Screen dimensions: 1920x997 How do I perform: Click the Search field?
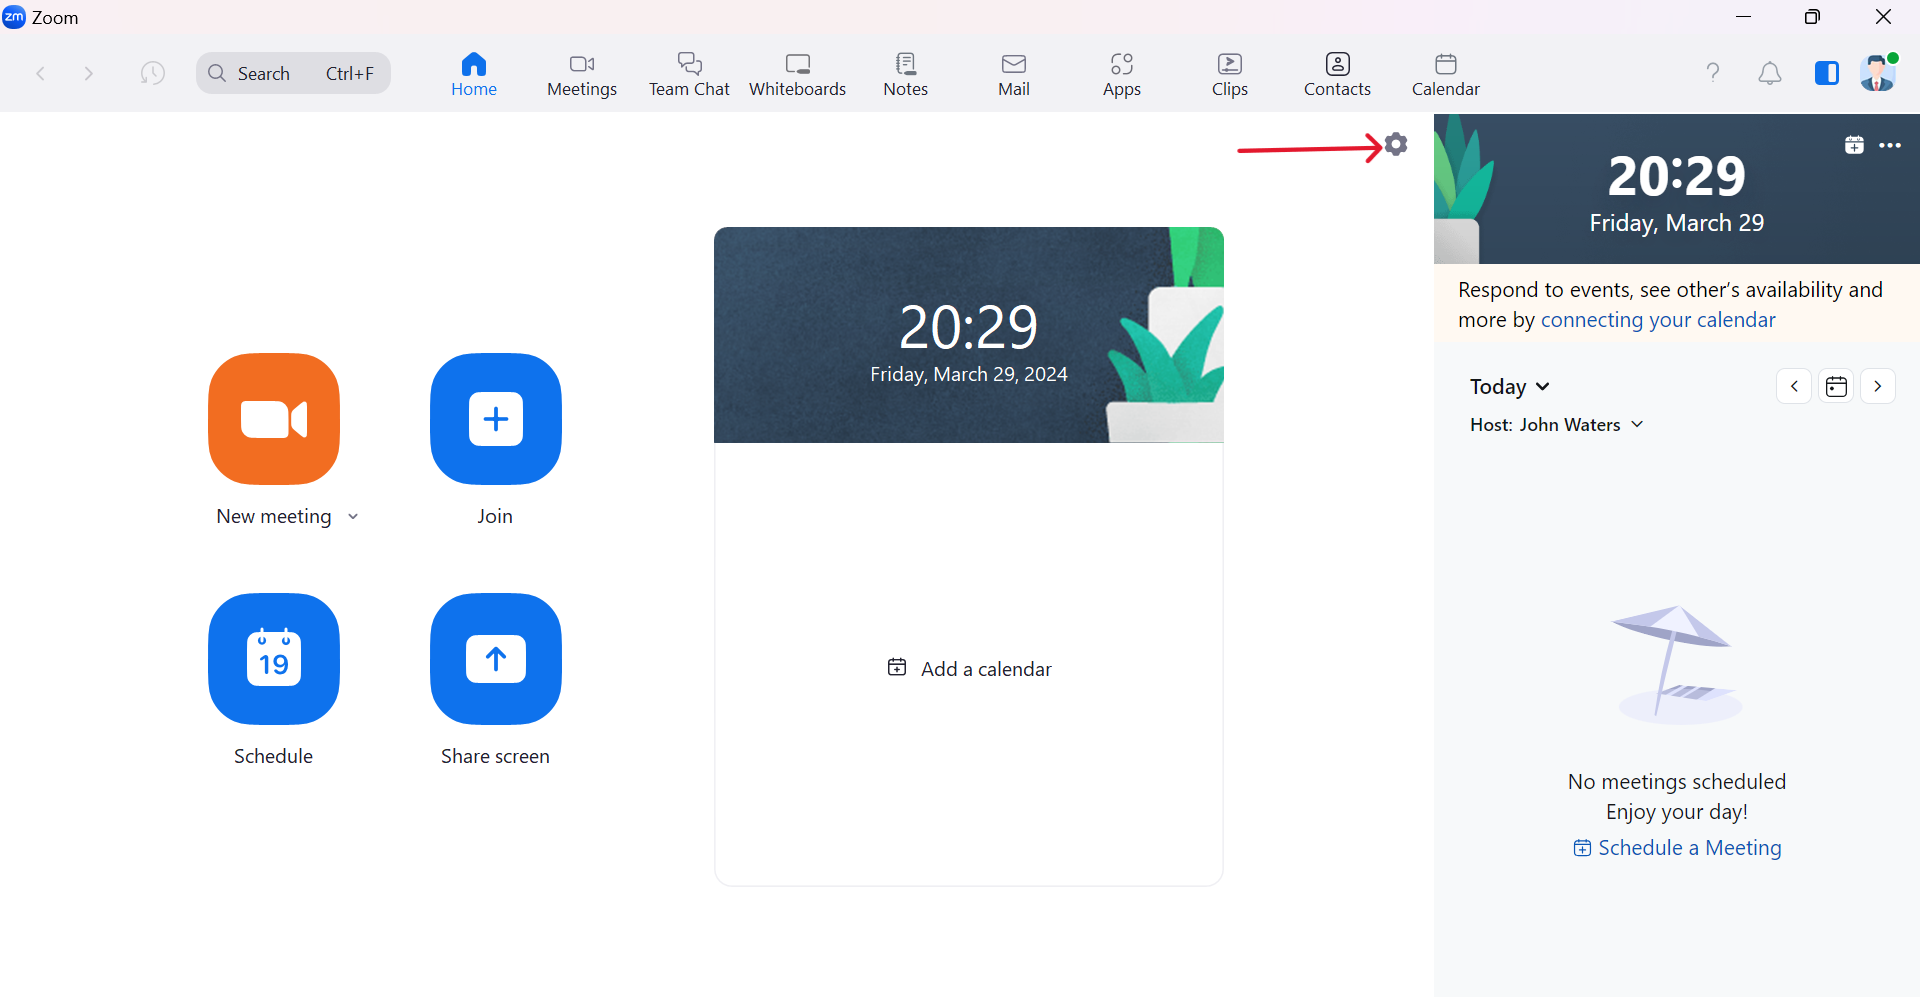(293, 73)
